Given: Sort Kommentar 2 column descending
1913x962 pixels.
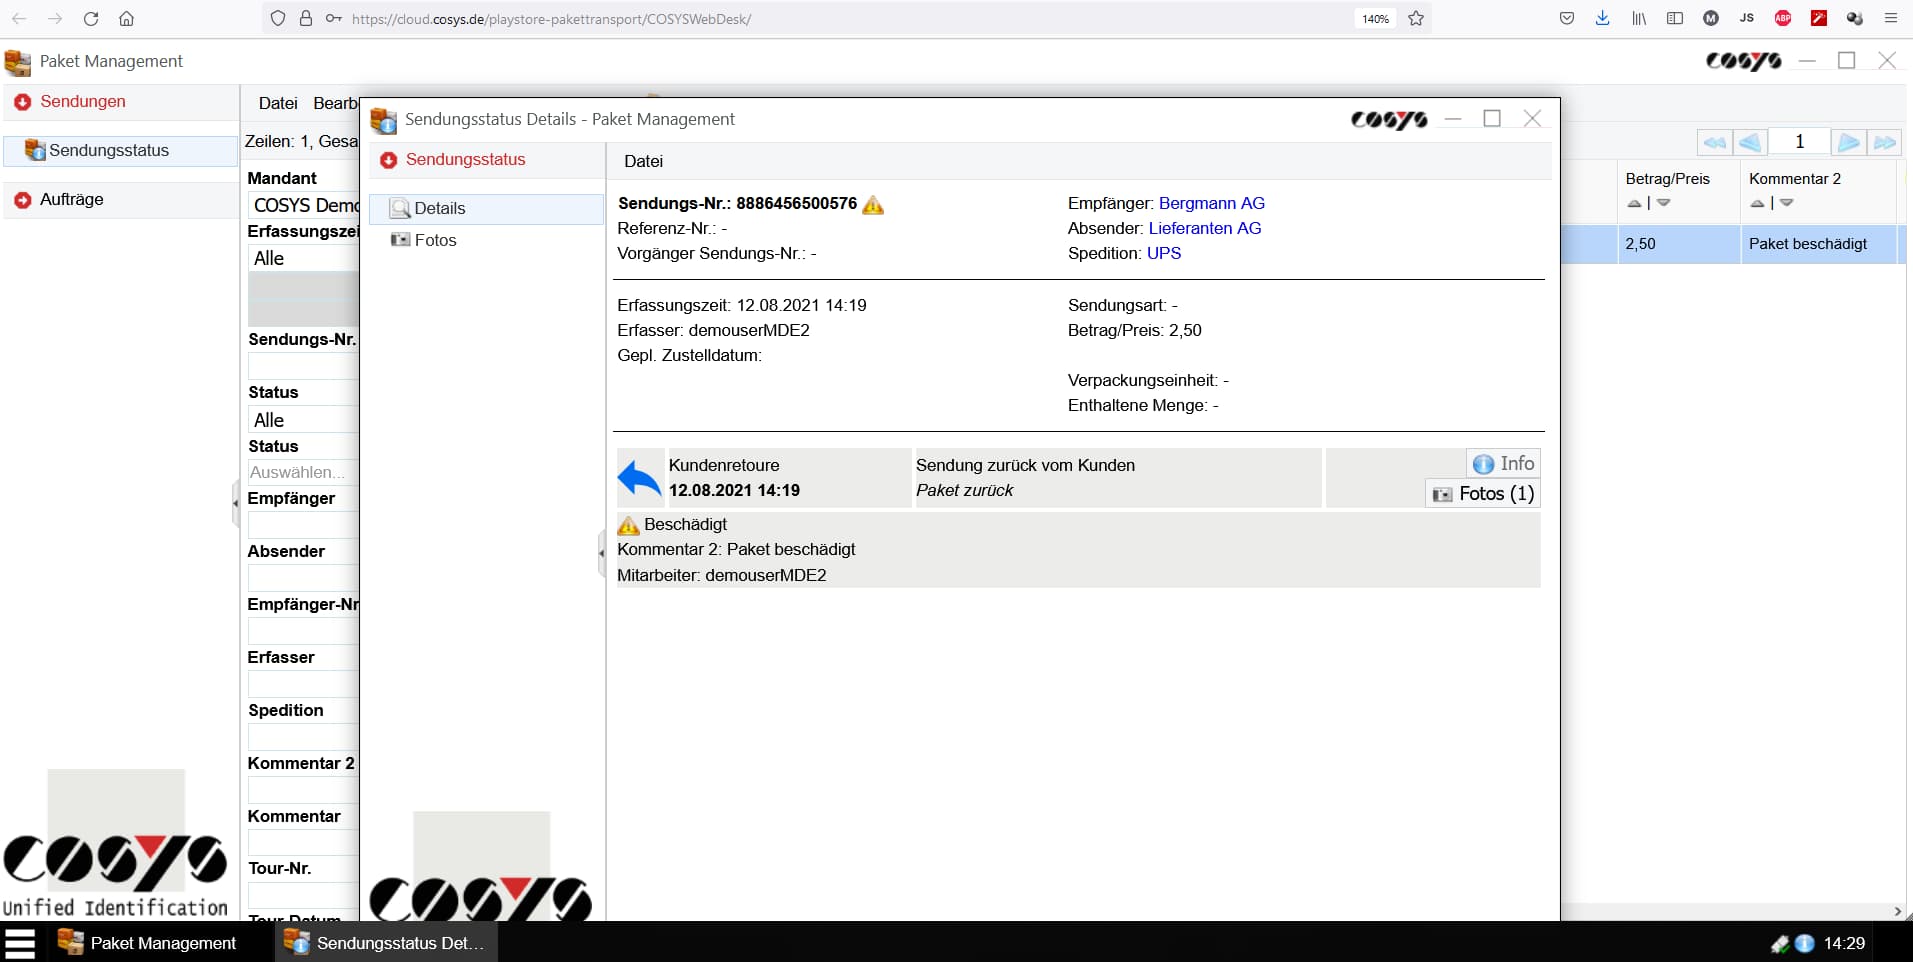Looking at the screenshot, I should [1787, 204].
